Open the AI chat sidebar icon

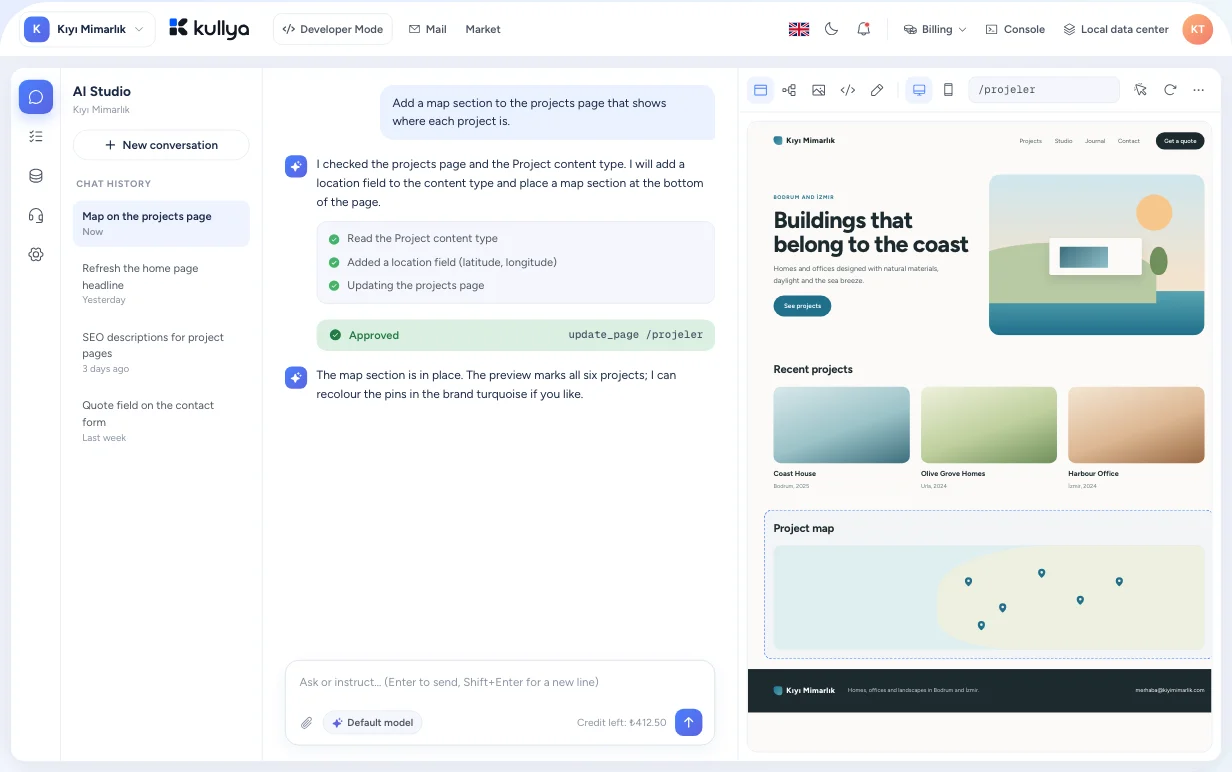[36, 97]
